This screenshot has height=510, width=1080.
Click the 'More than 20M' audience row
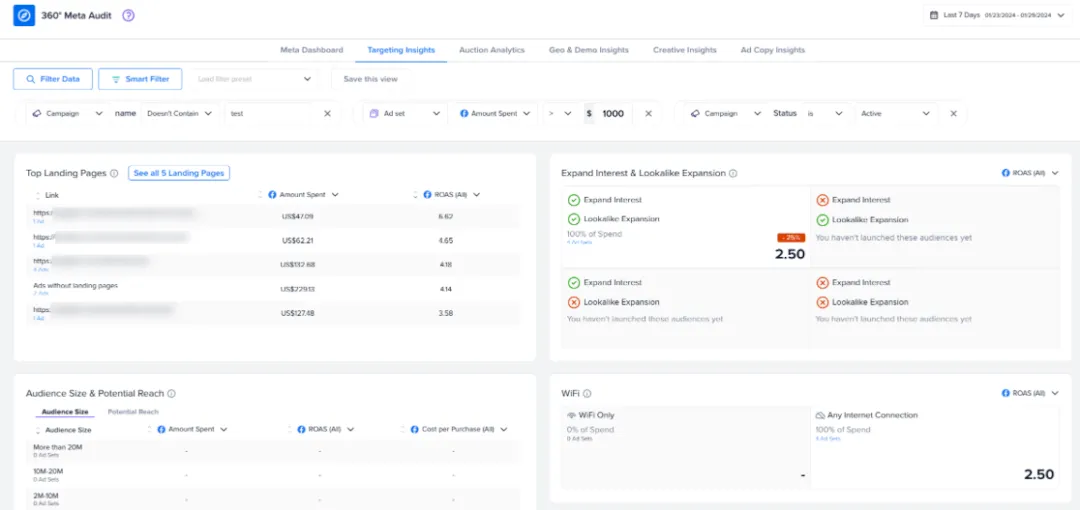click(275, 451)
